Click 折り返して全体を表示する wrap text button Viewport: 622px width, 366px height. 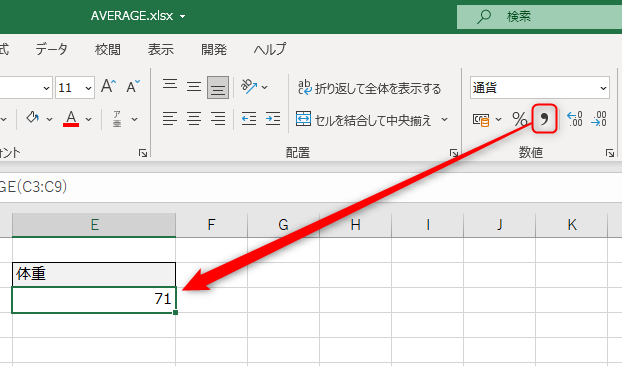[x=369, y=88]
